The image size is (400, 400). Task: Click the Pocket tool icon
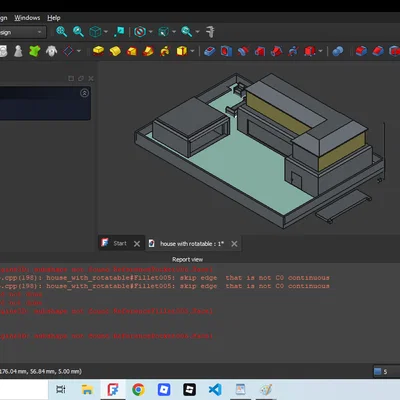[x=209, y=51]
